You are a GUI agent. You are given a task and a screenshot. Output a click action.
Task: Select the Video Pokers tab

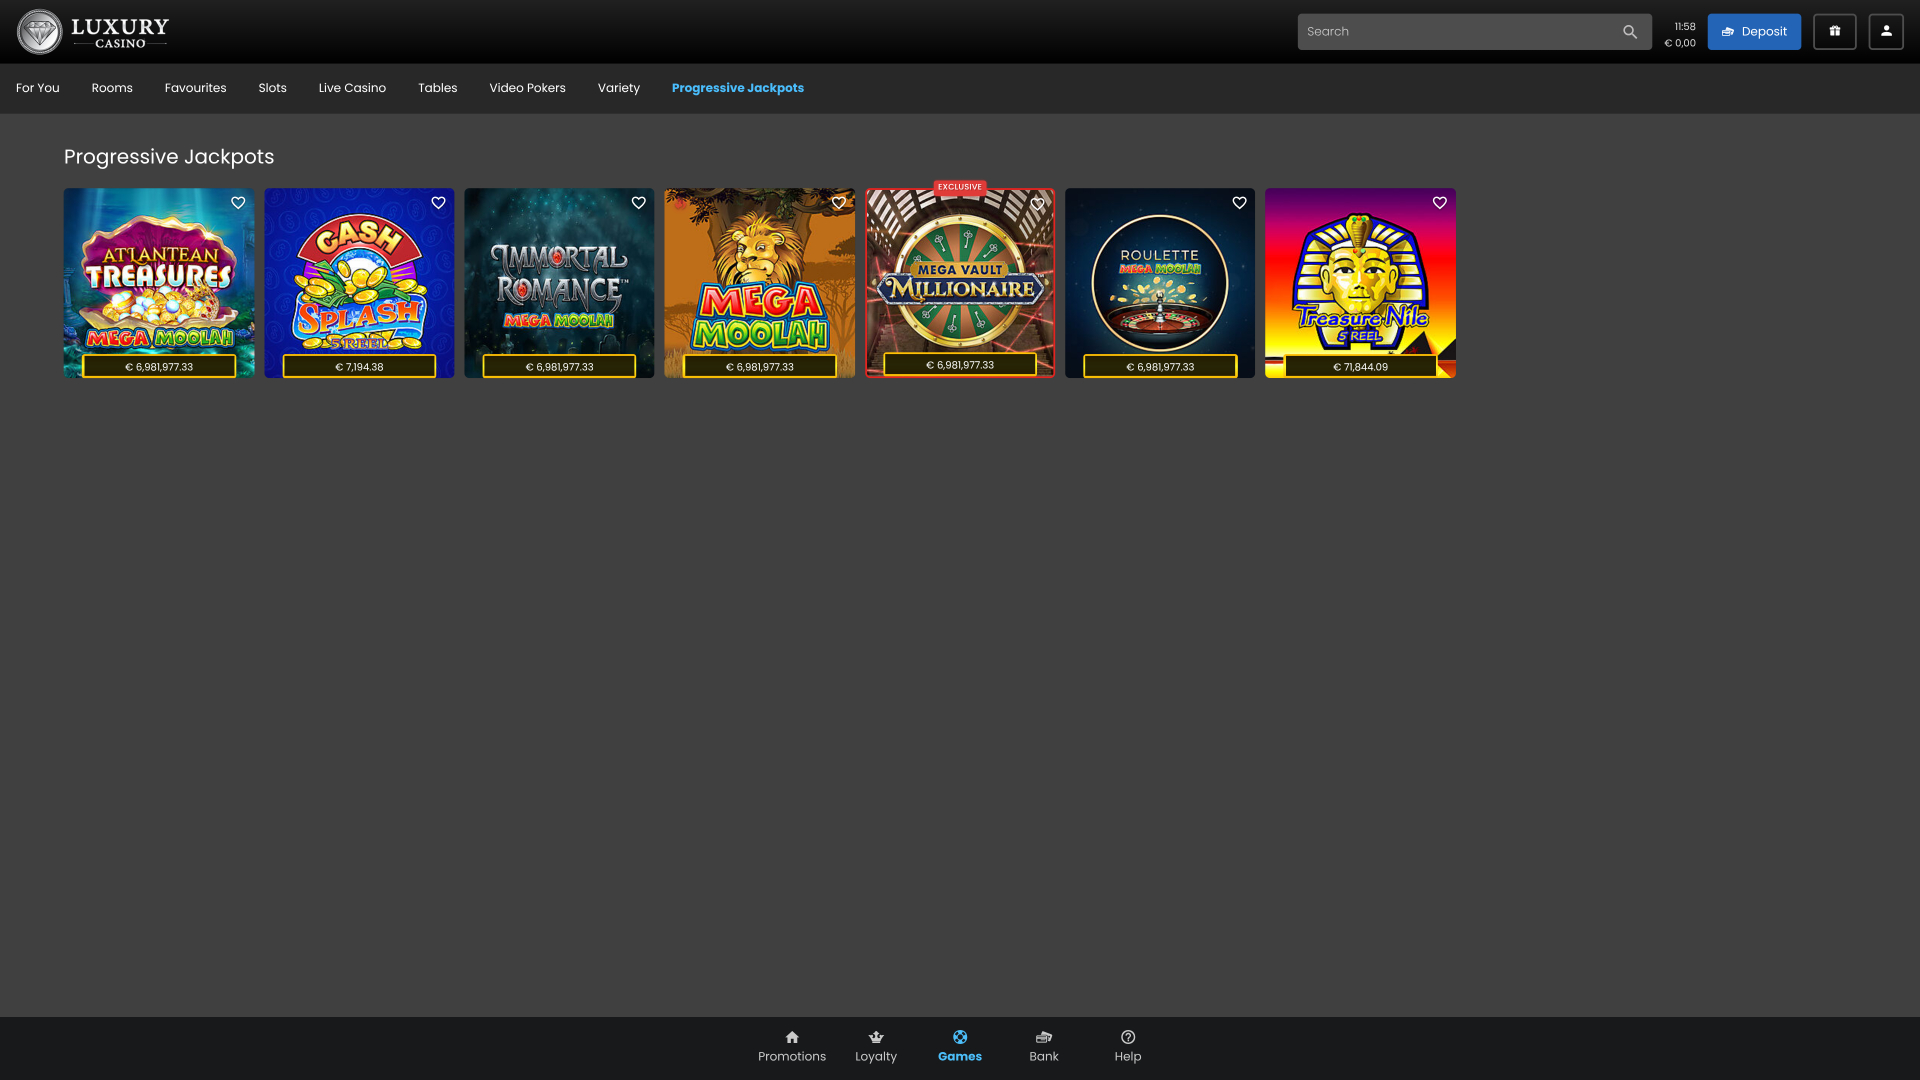[x=527, y=88]
